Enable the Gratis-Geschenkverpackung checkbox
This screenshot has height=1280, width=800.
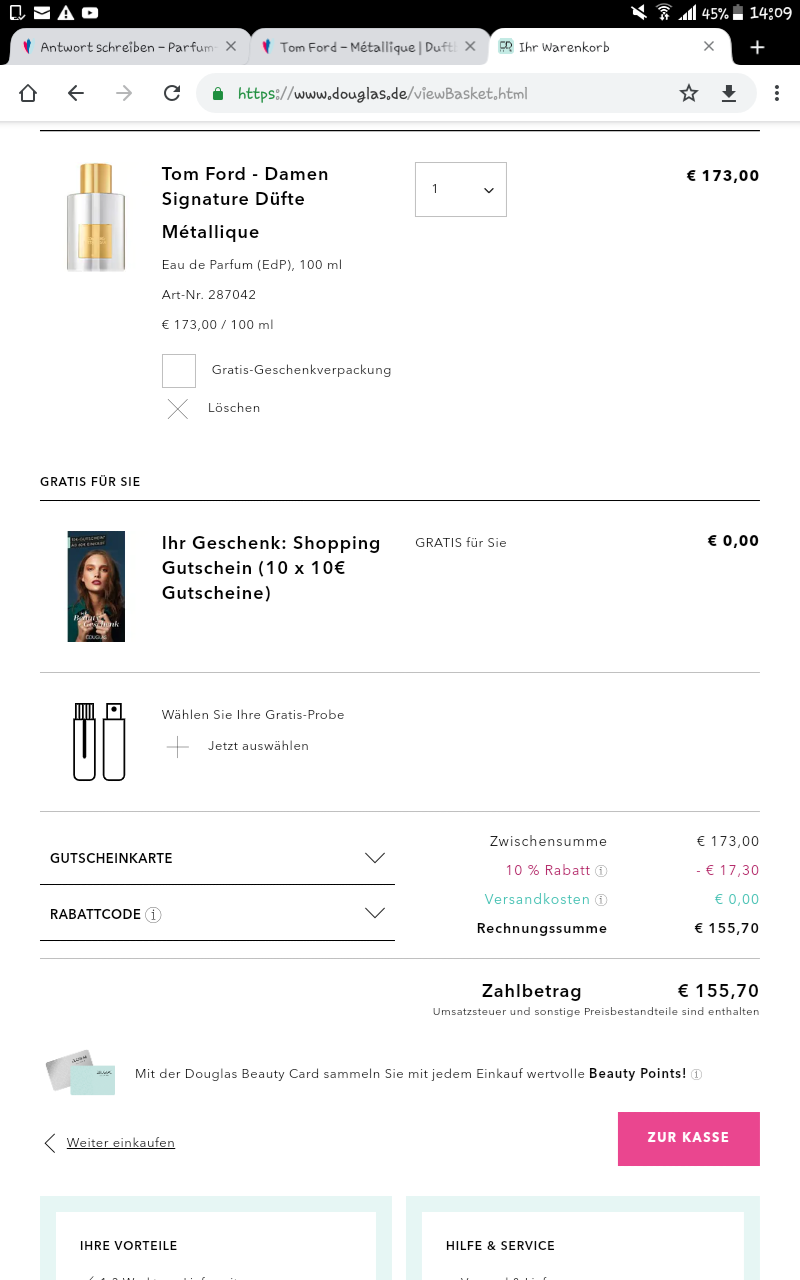pyautogui.click(x=179, y=371)
